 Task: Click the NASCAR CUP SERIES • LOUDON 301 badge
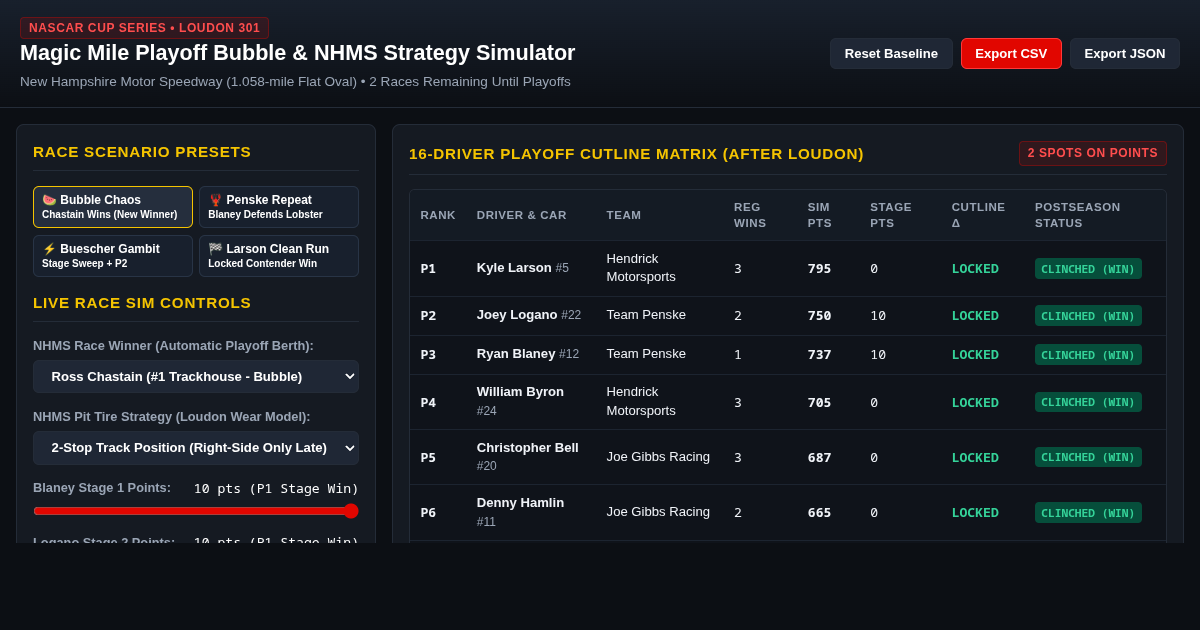144,28
